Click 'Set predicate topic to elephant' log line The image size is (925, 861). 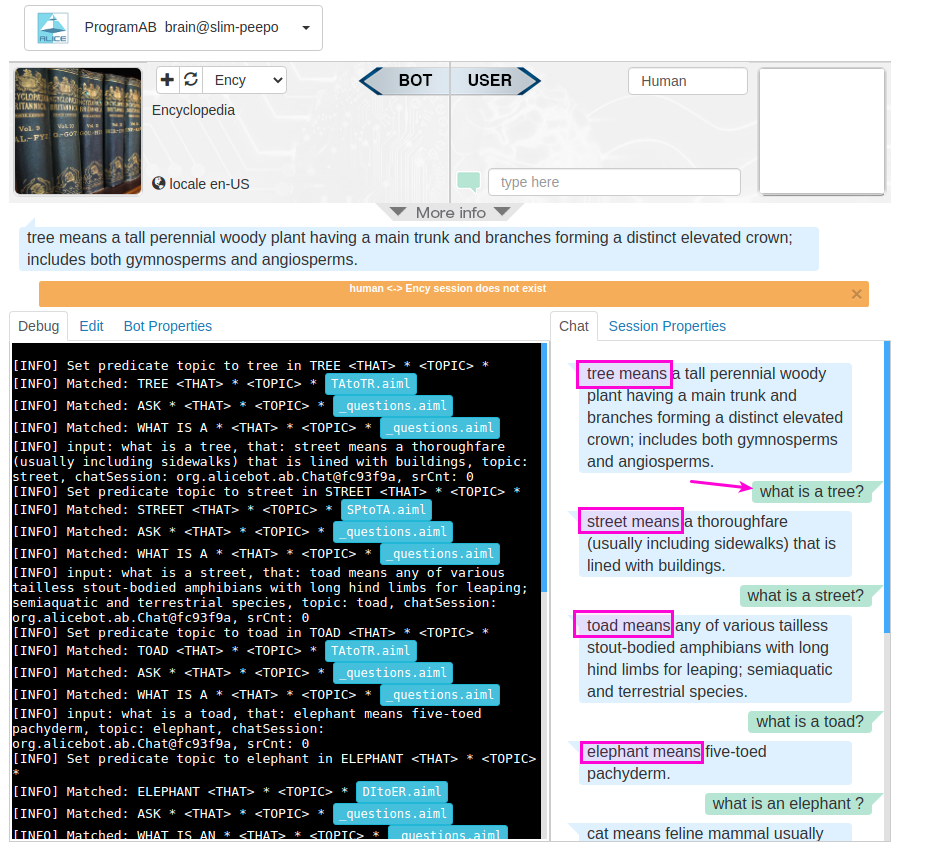[x=274, y=766]
